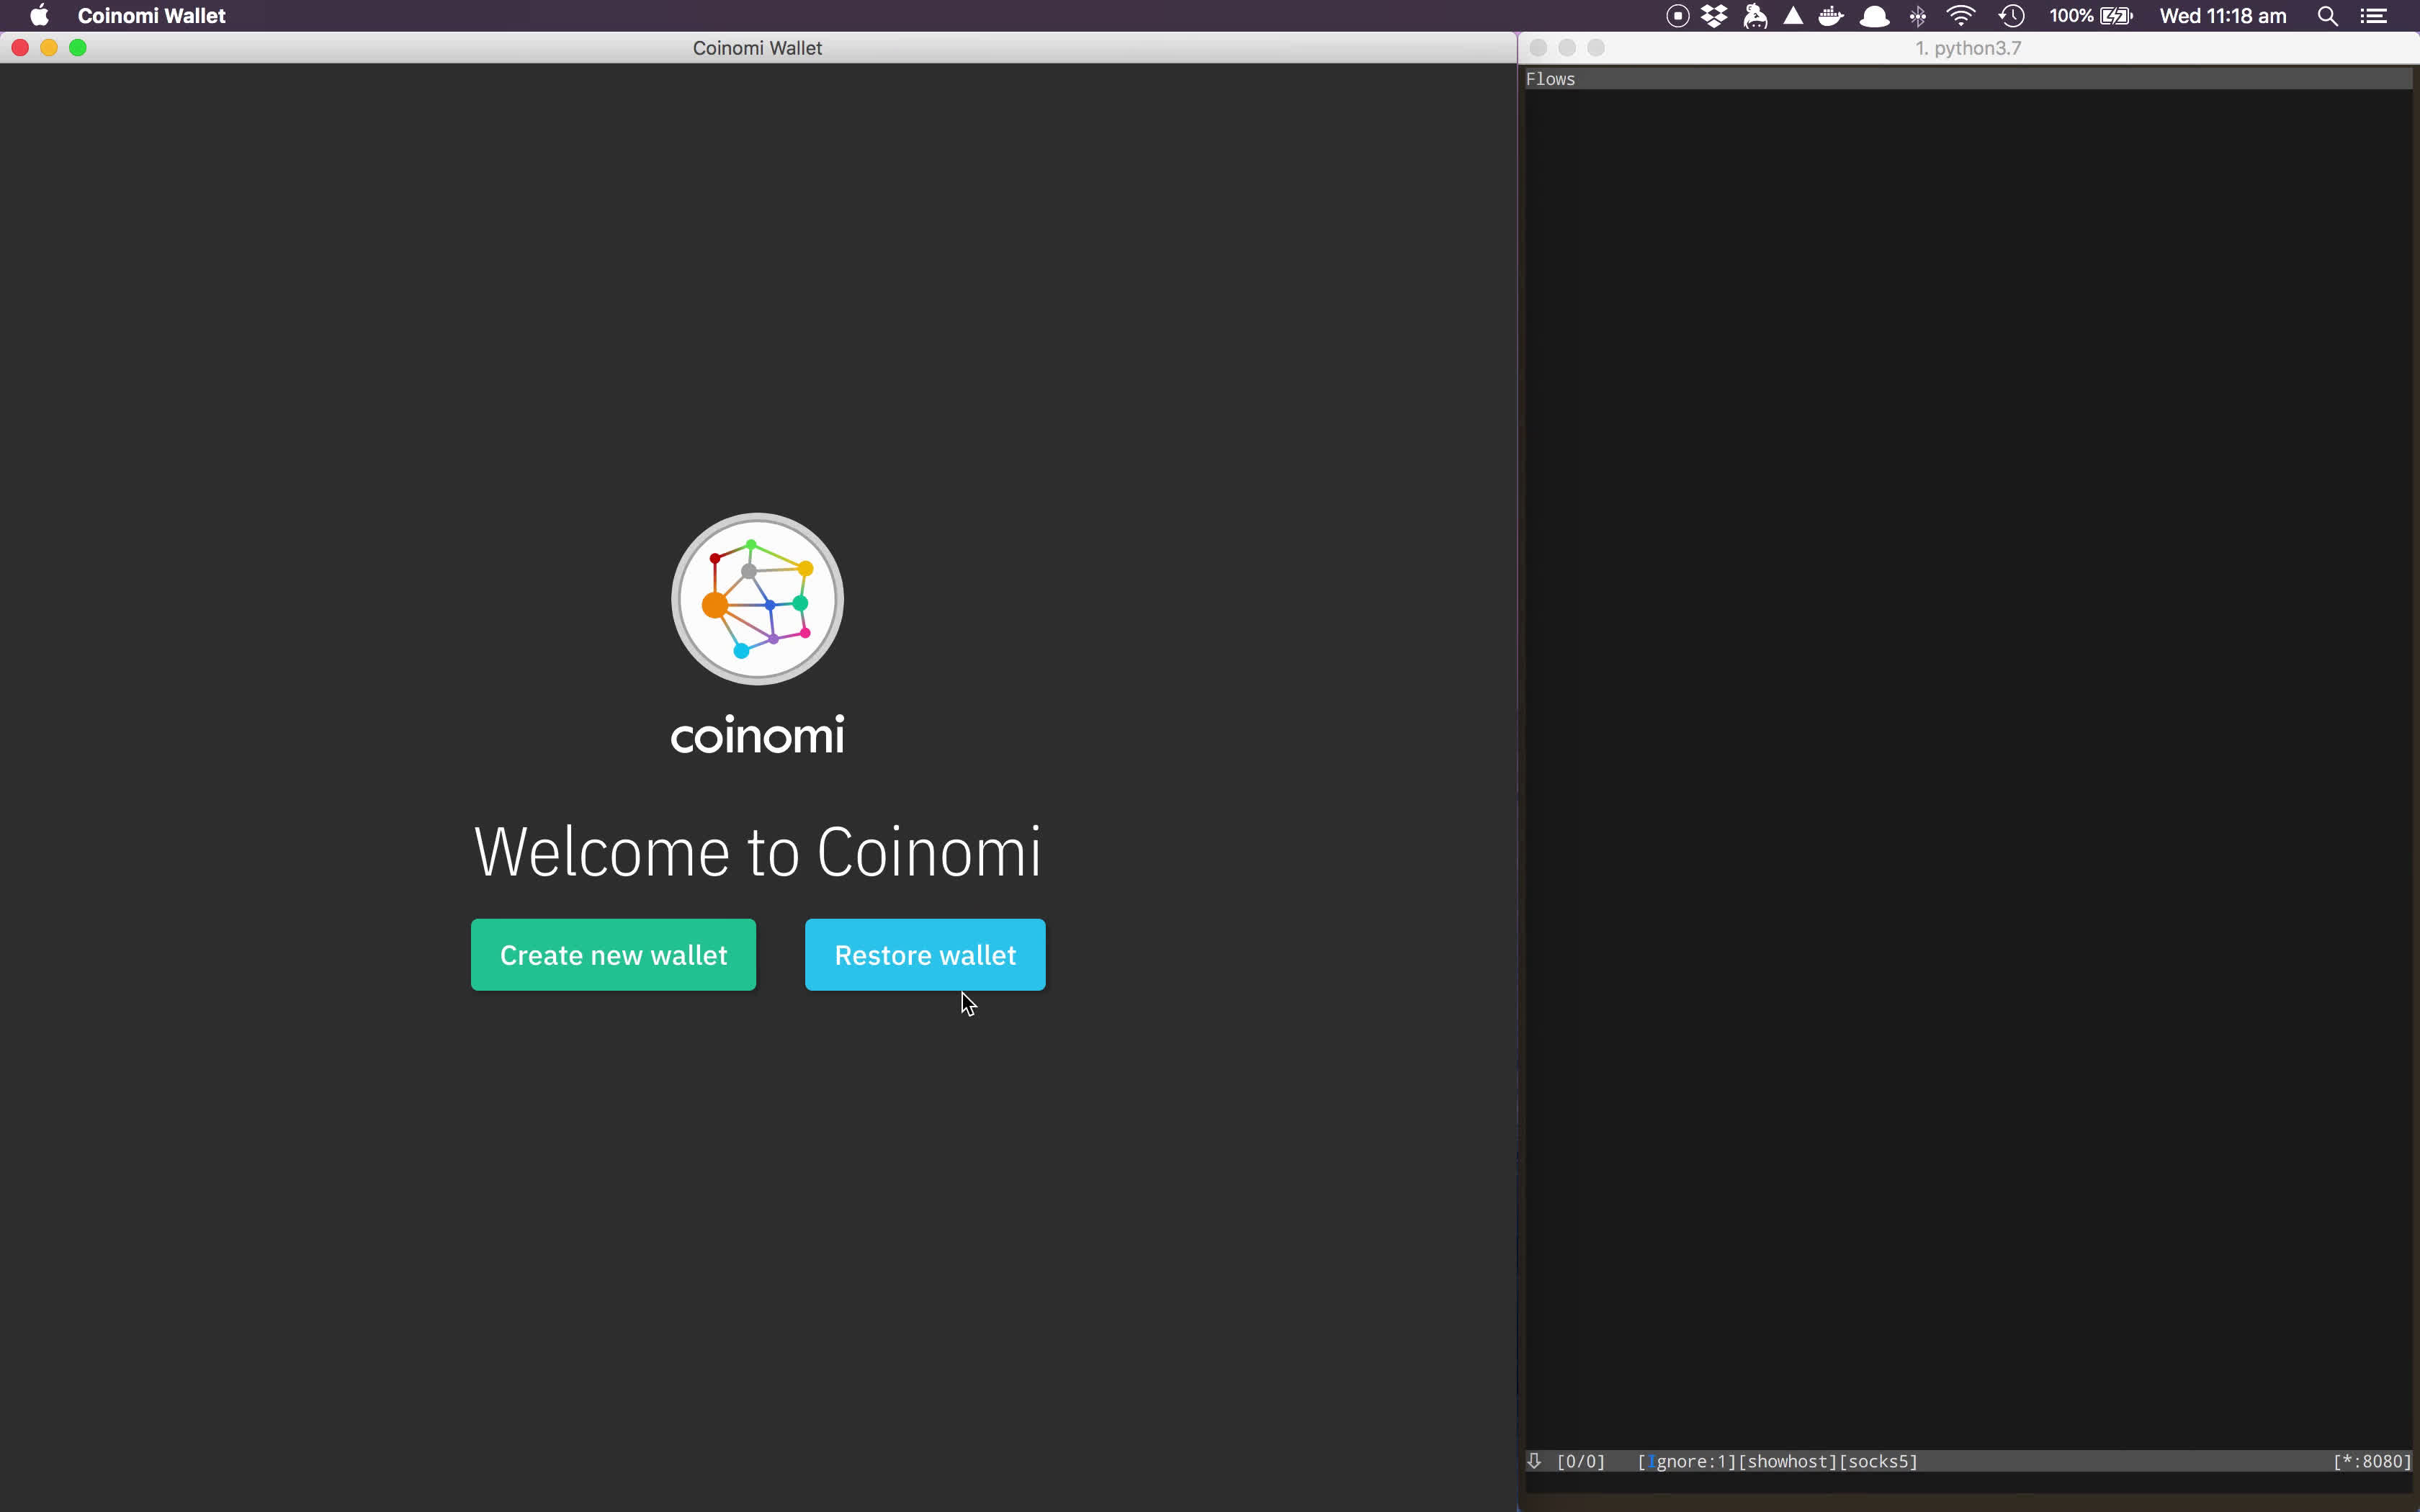Click the showhost option in status bar
Viewport: 2420px width, 1512px height.
click(x=1787, y=1461)
